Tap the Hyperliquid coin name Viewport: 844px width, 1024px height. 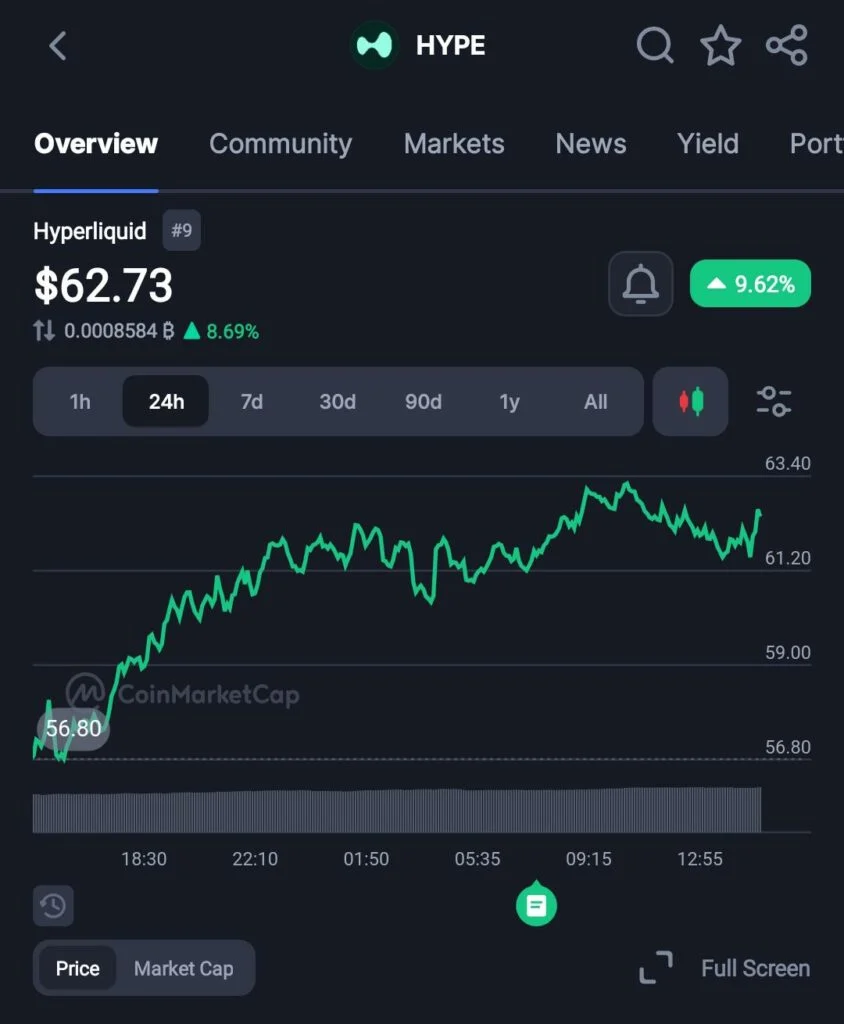(x=89, y=231)
